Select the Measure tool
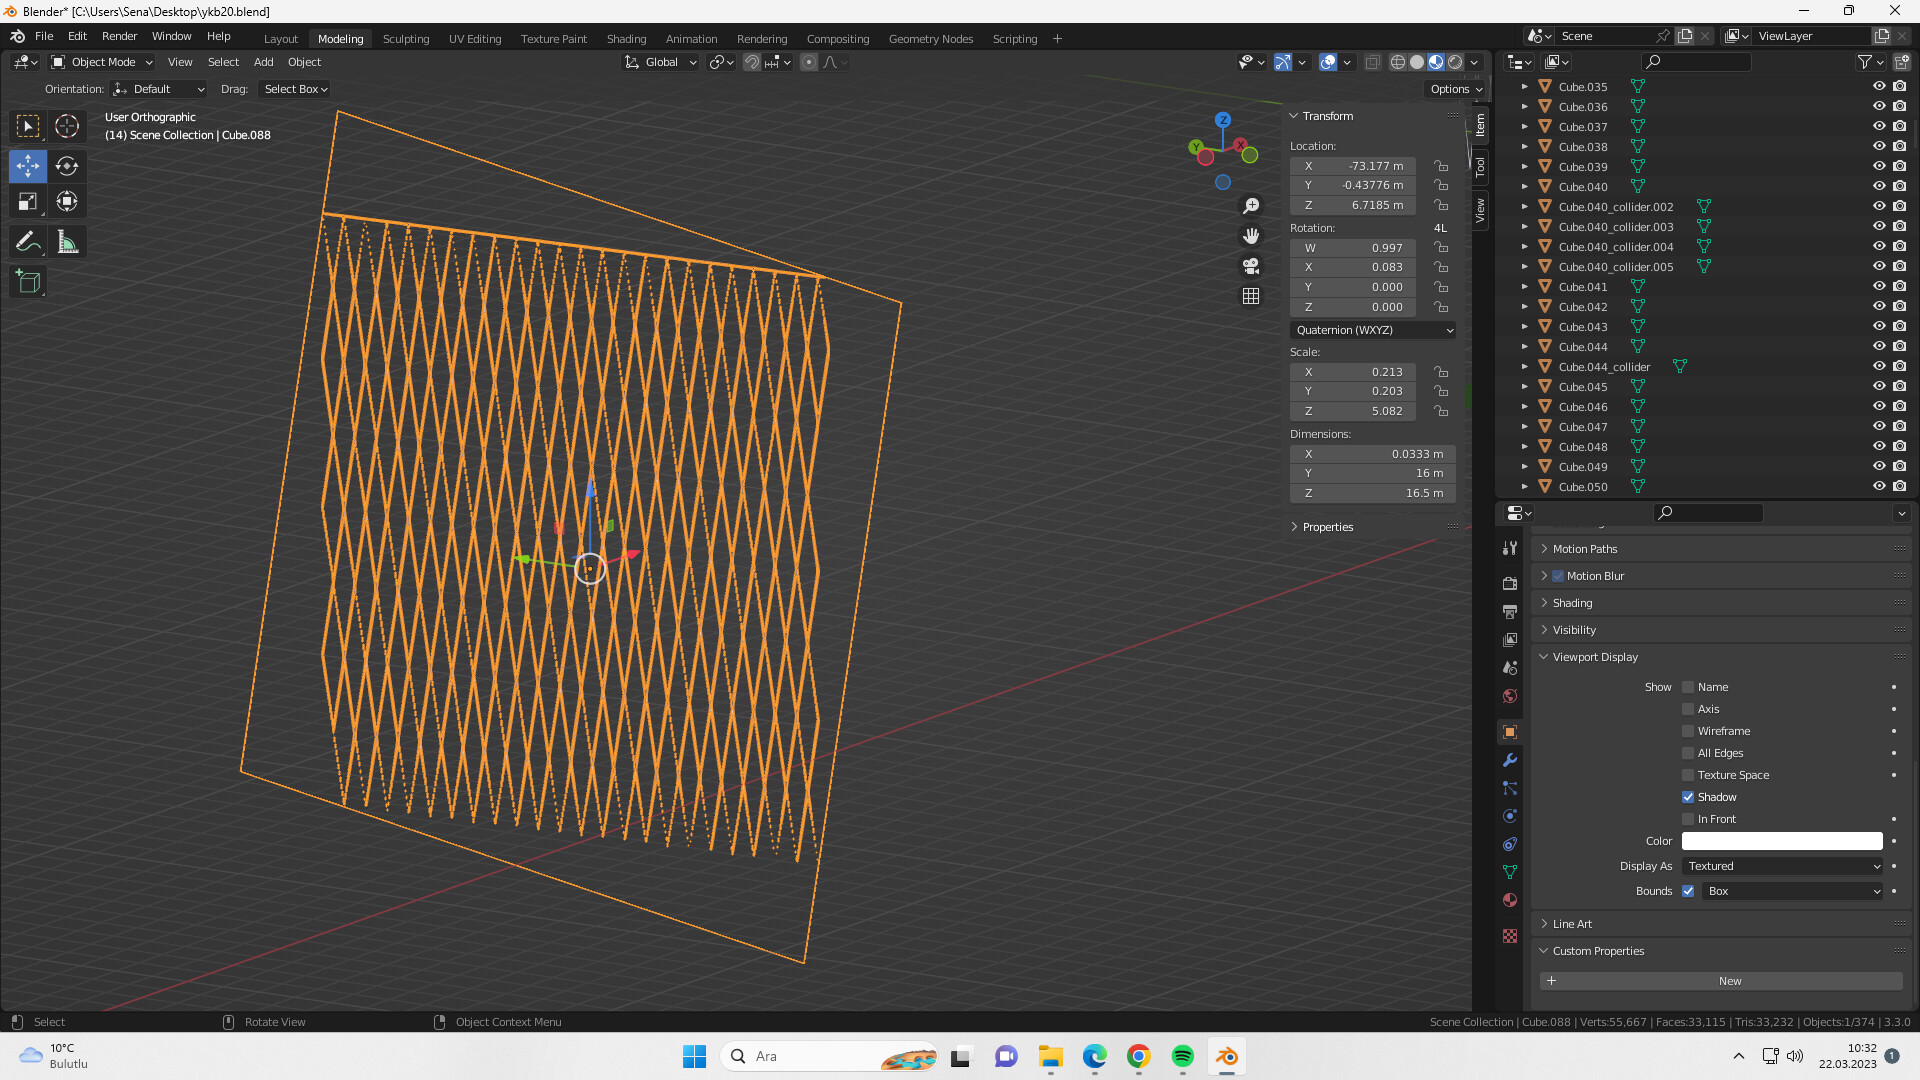Image resolution: width=1920 pixels, height=1080 pixels. [x=67, y=241]
